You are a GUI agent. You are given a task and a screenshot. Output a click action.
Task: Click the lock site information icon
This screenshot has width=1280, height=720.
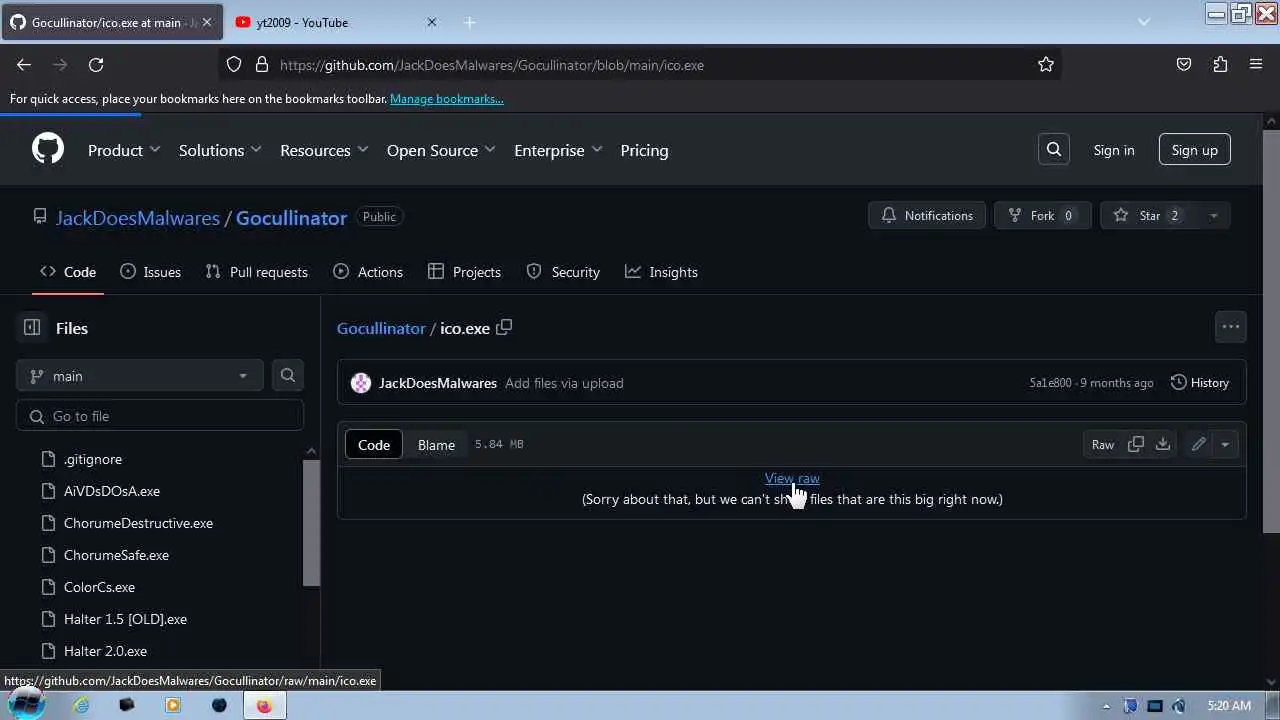click(262, 65)
